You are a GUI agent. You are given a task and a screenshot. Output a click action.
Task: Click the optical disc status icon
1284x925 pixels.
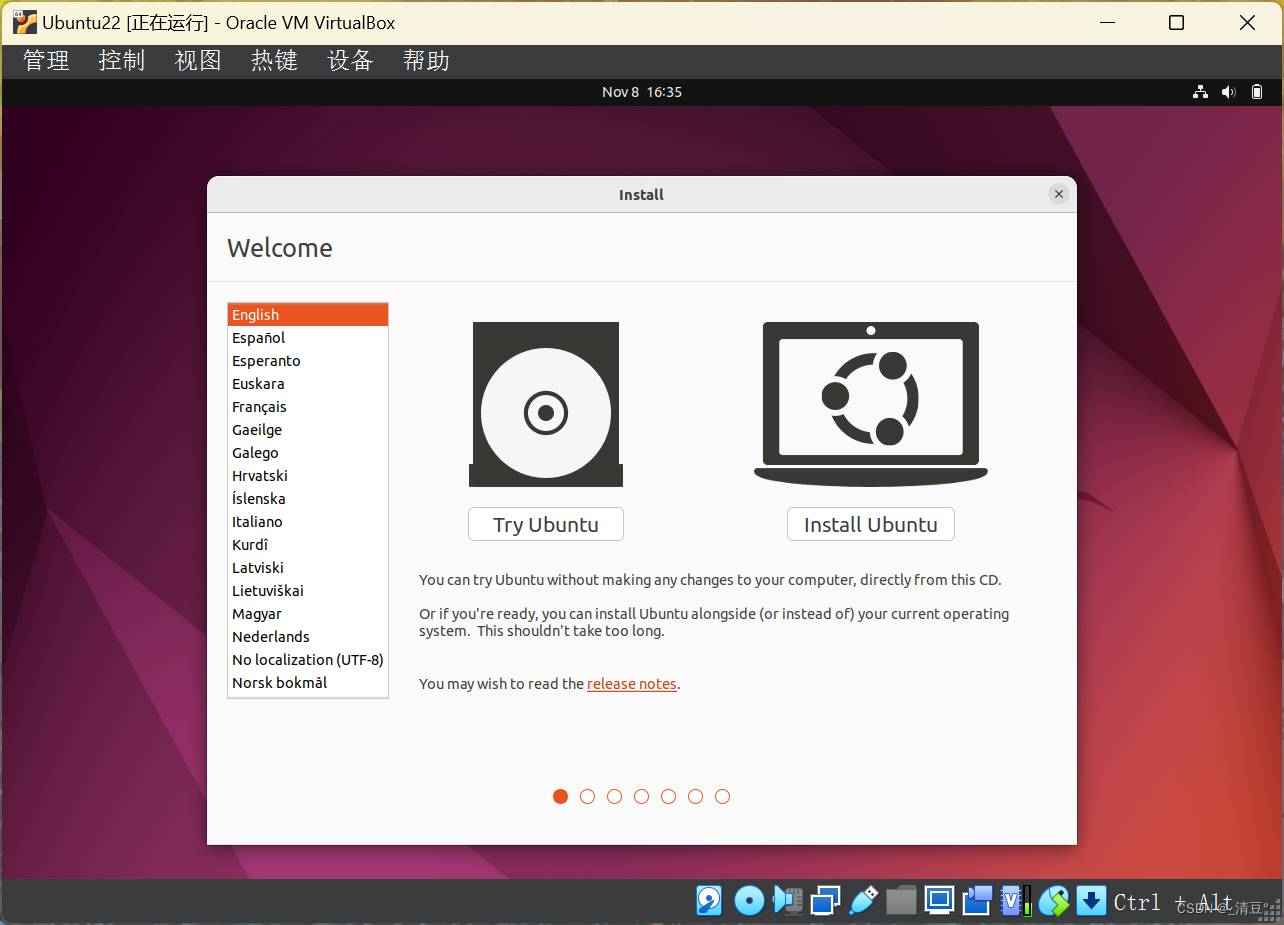click(x=749, y=901)
